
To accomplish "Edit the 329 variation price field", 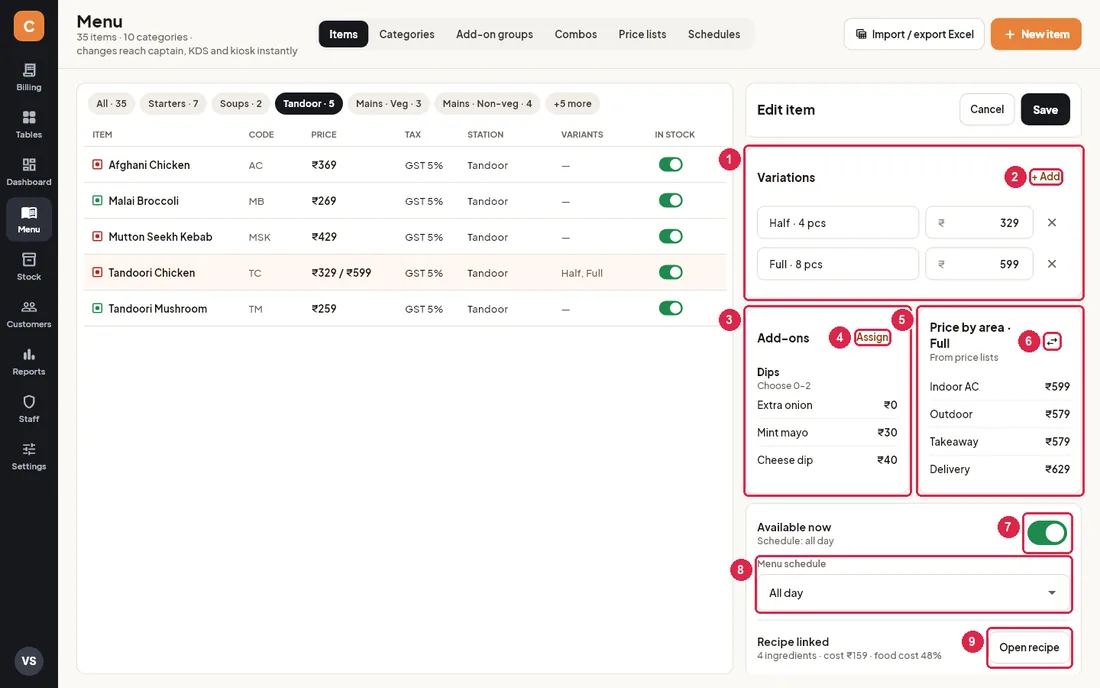I will 979,222.
